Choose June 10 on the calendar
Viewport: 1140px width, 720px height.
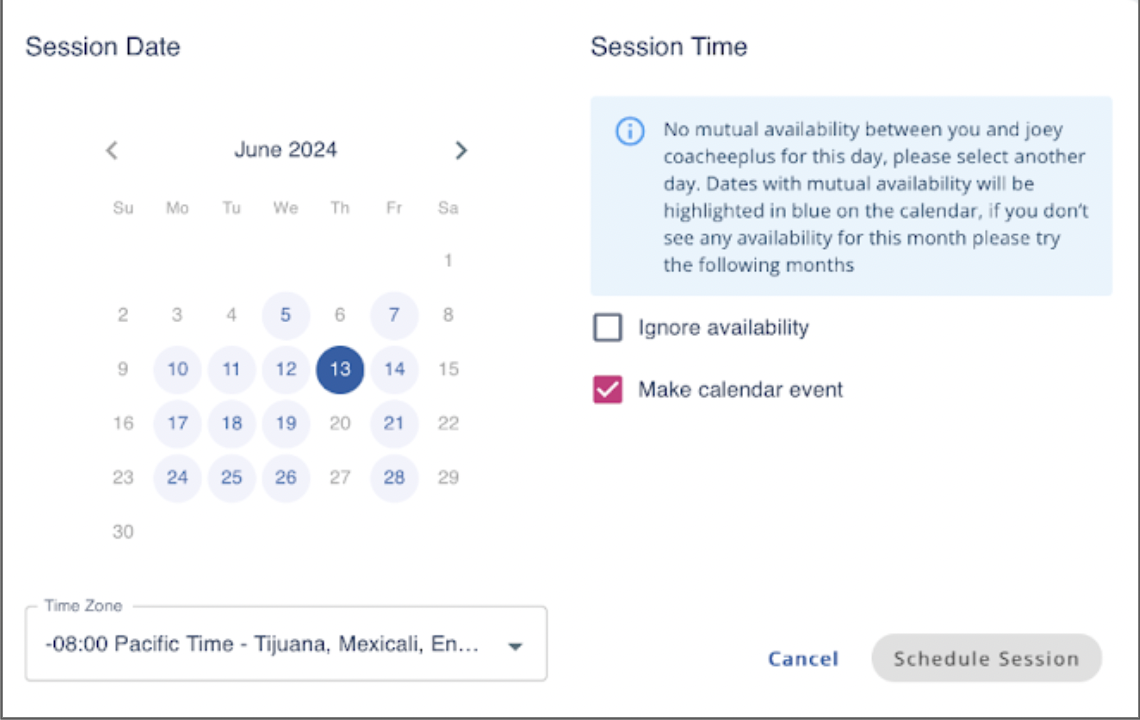point(178,369)
